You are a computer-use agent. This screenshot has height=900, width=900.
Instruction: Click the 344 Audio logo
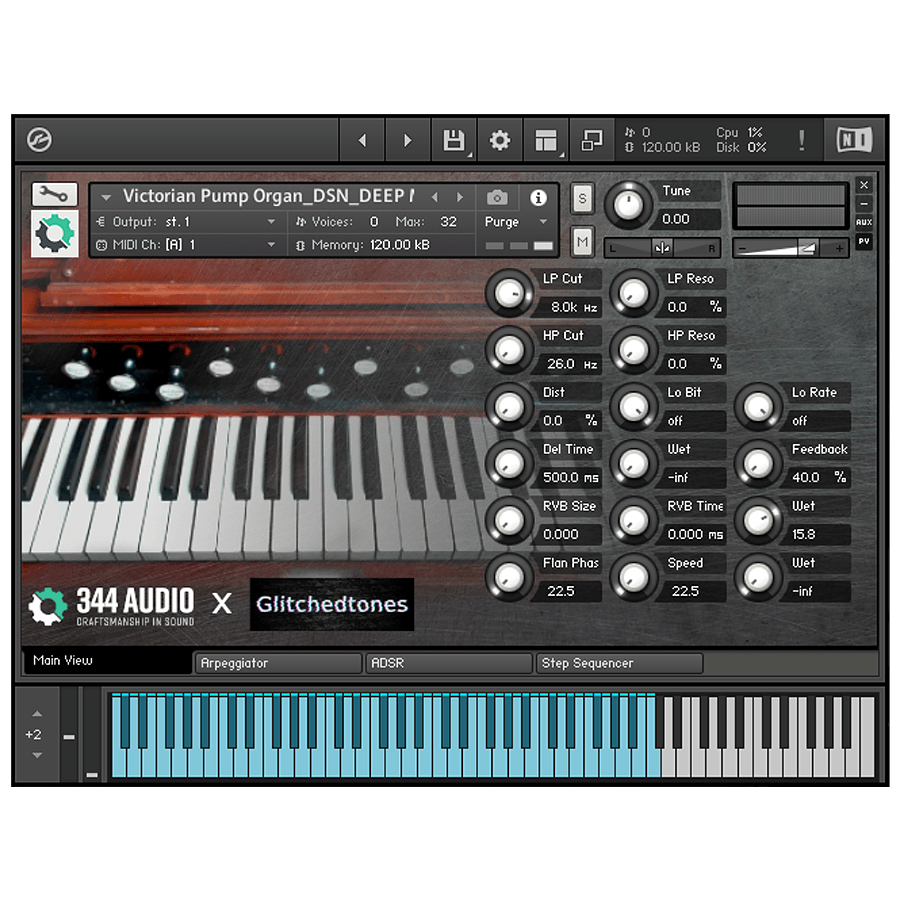tap(112, 606)
